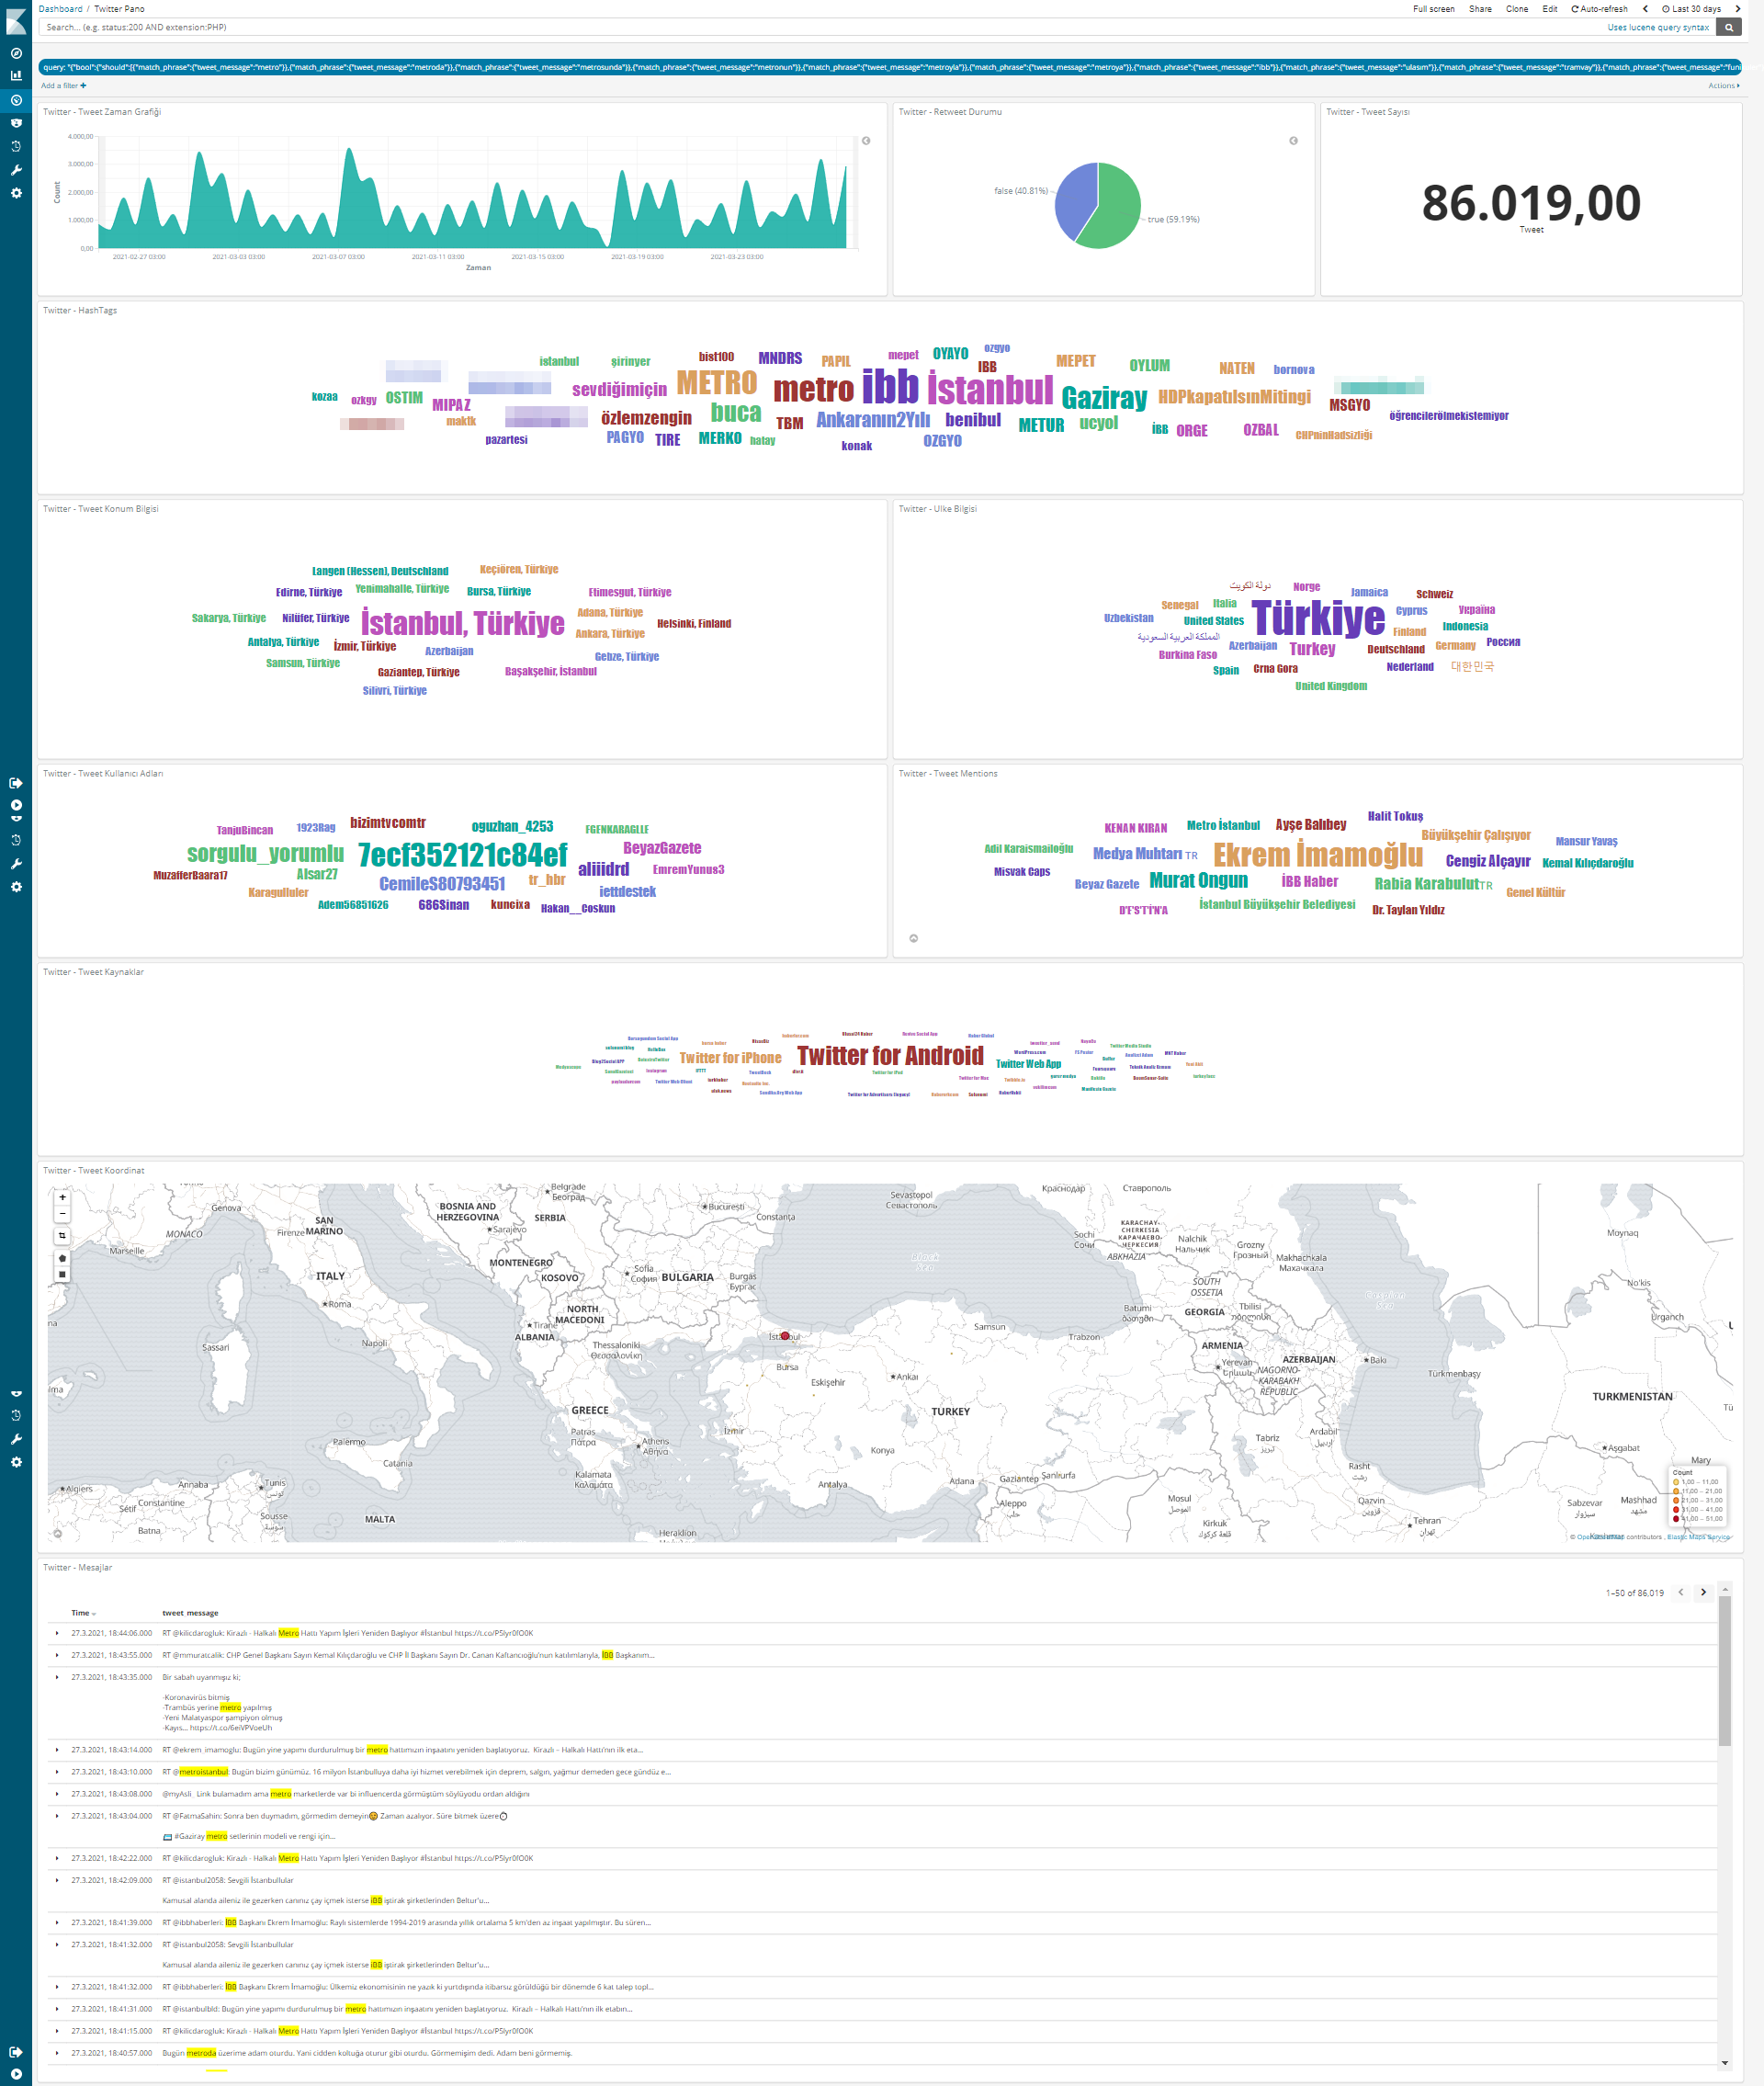1764x2086 pixels.
Task: Sort by the Time column arrow
Action: [x=94, y=1614]
